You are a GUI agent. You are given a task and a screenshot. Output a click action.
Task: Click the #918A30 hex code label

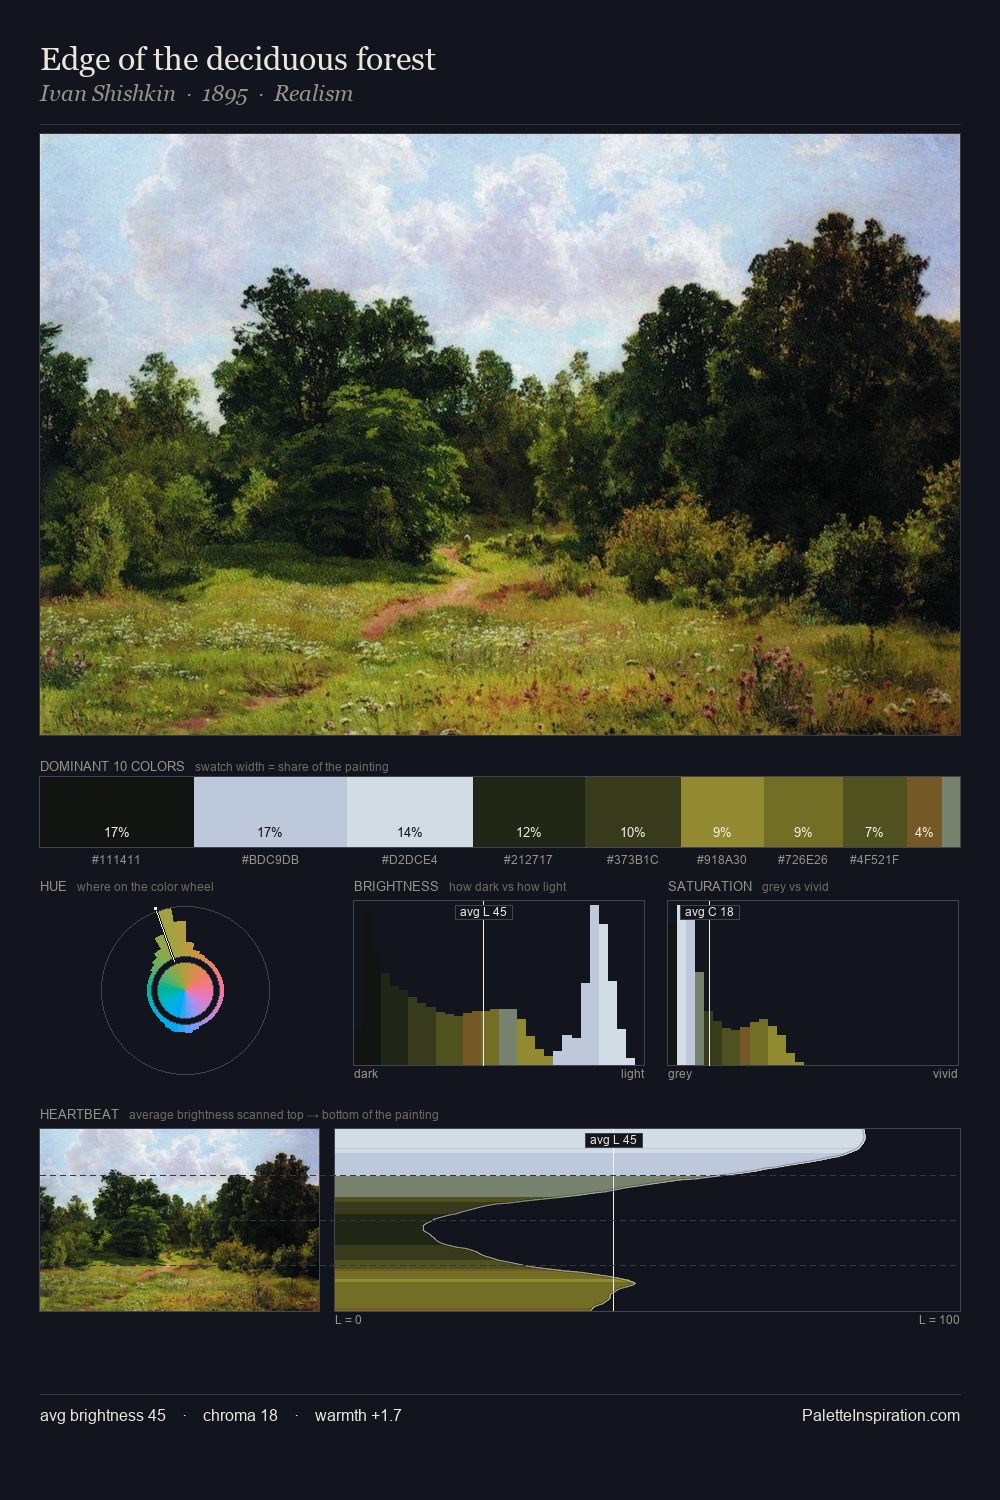click(721, 860)
